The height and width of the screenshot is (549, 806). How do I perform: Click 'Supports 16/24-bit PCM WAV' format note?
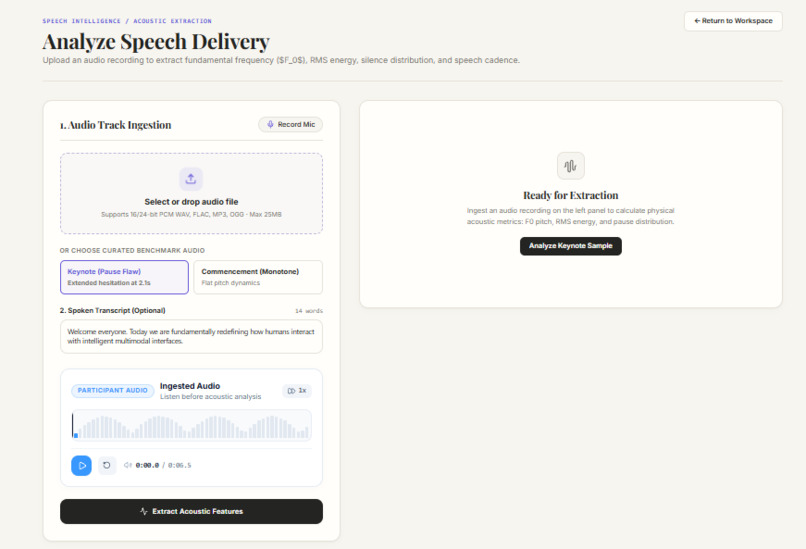coord(191,214)
